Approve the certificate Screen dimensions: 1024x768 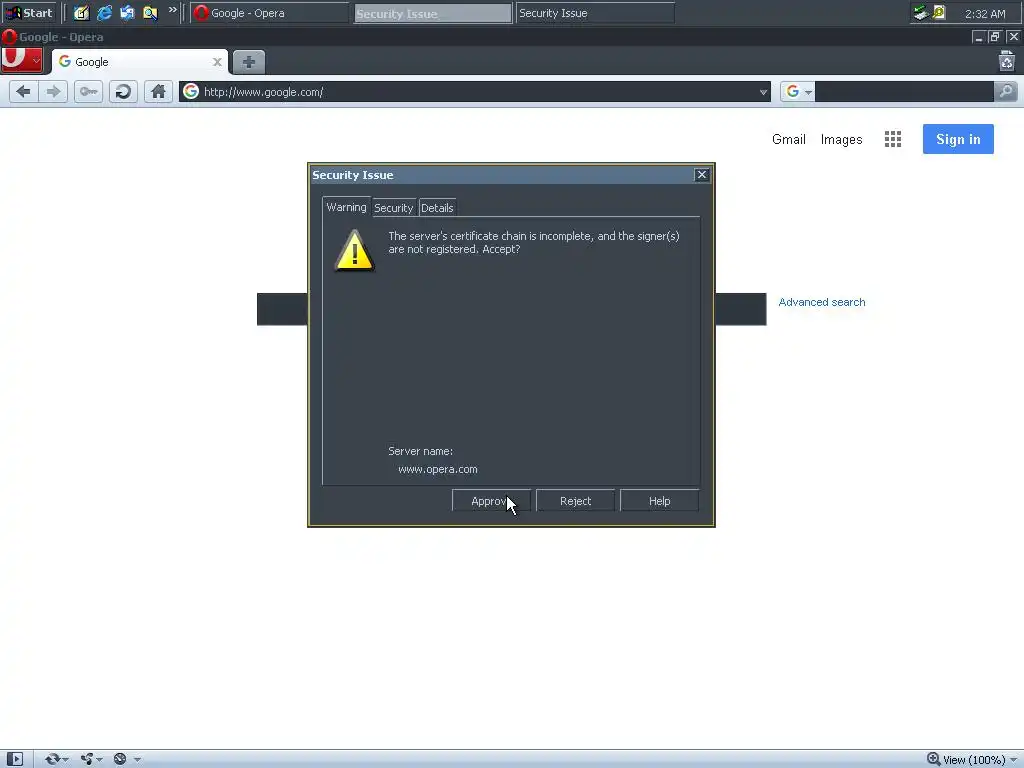point(491,501)
